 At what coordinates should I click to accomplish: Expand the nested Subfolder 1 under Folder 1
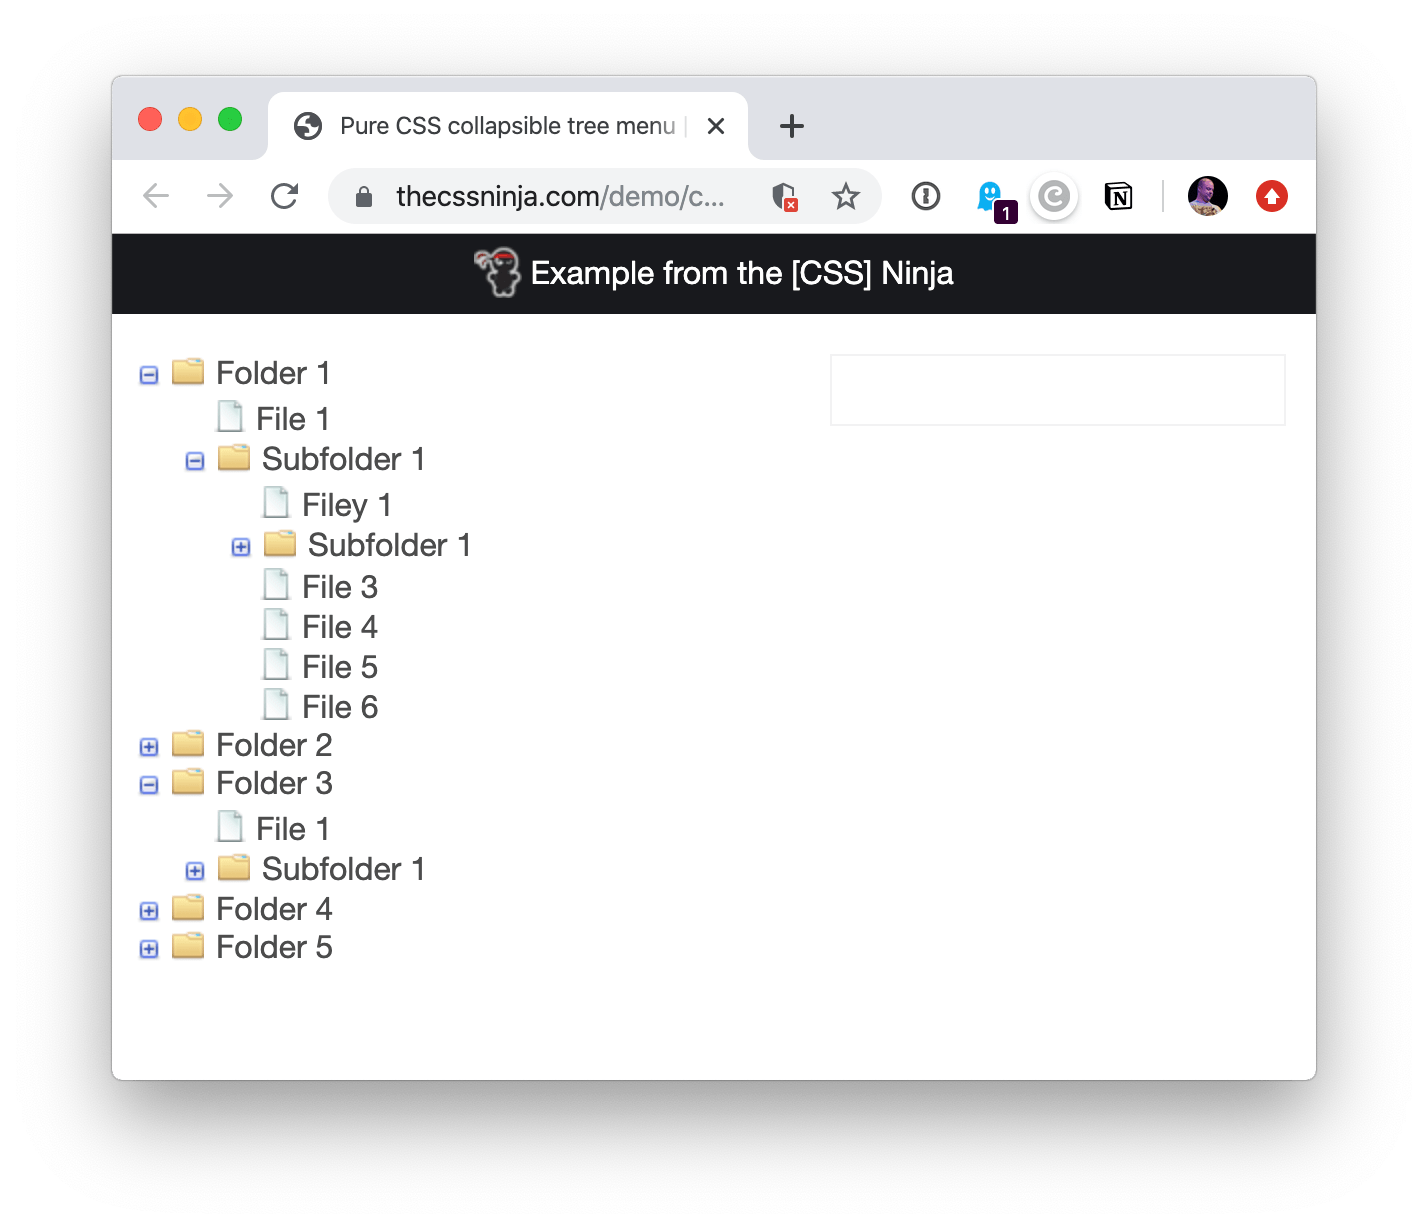point(240,547)
